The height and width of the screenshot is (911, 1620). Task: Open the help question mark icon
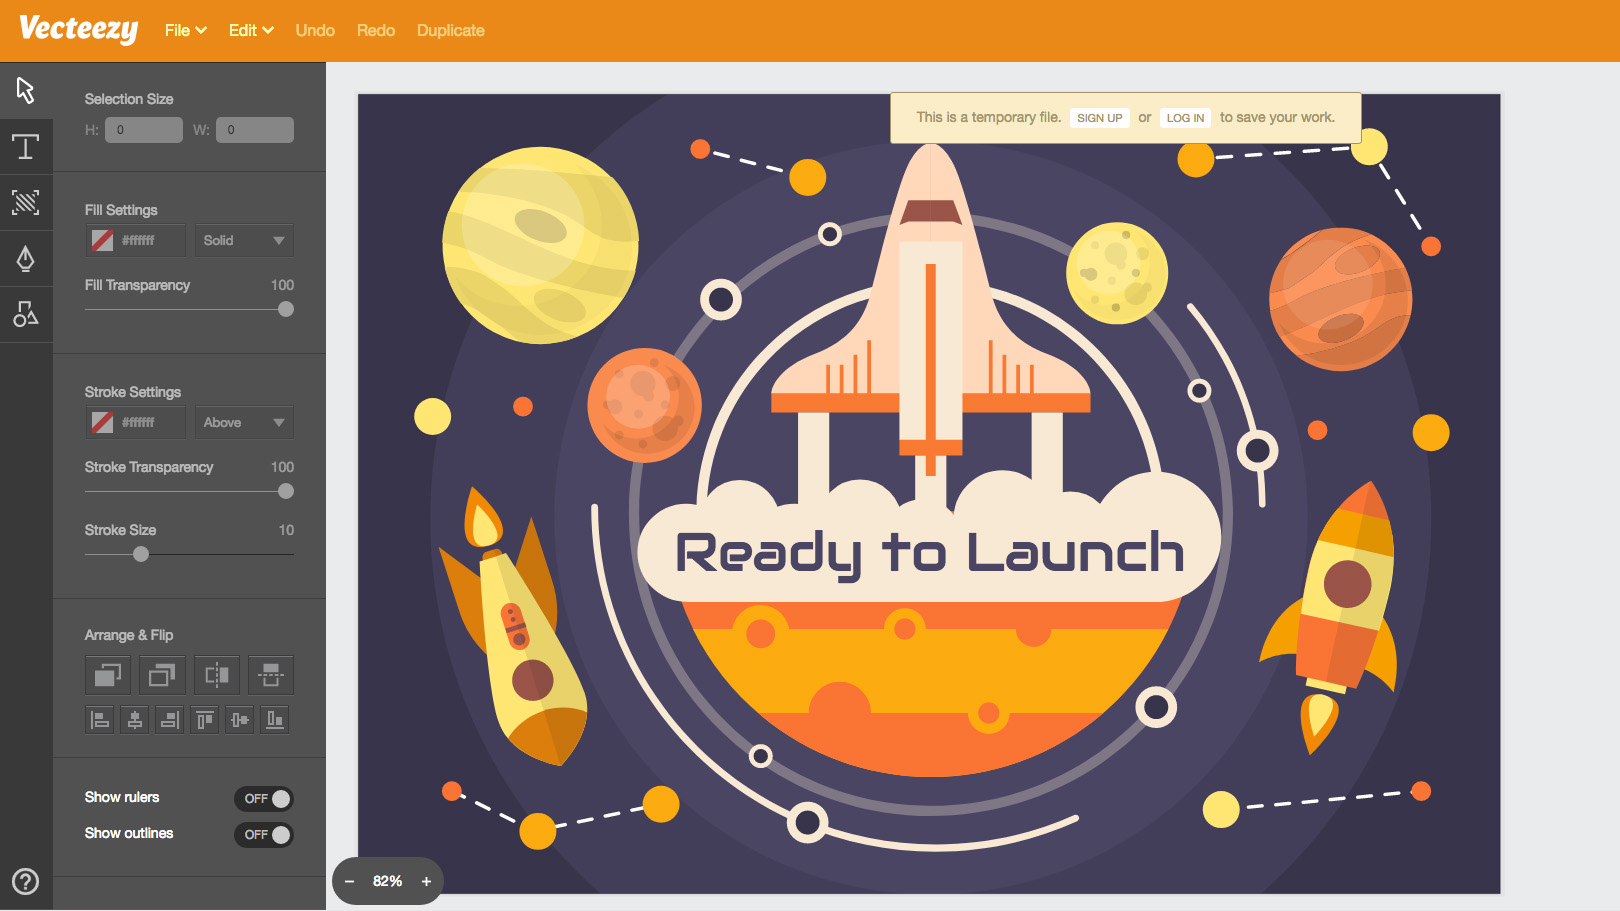(25, 881)
